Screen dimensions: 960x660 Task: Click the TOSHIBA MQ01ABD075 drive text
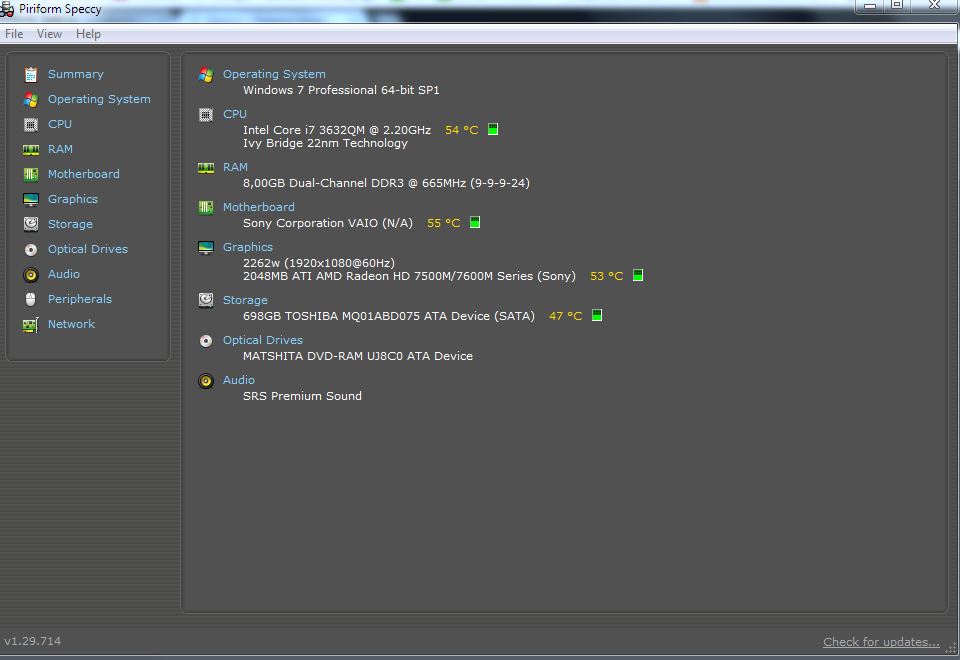[387, 316]
